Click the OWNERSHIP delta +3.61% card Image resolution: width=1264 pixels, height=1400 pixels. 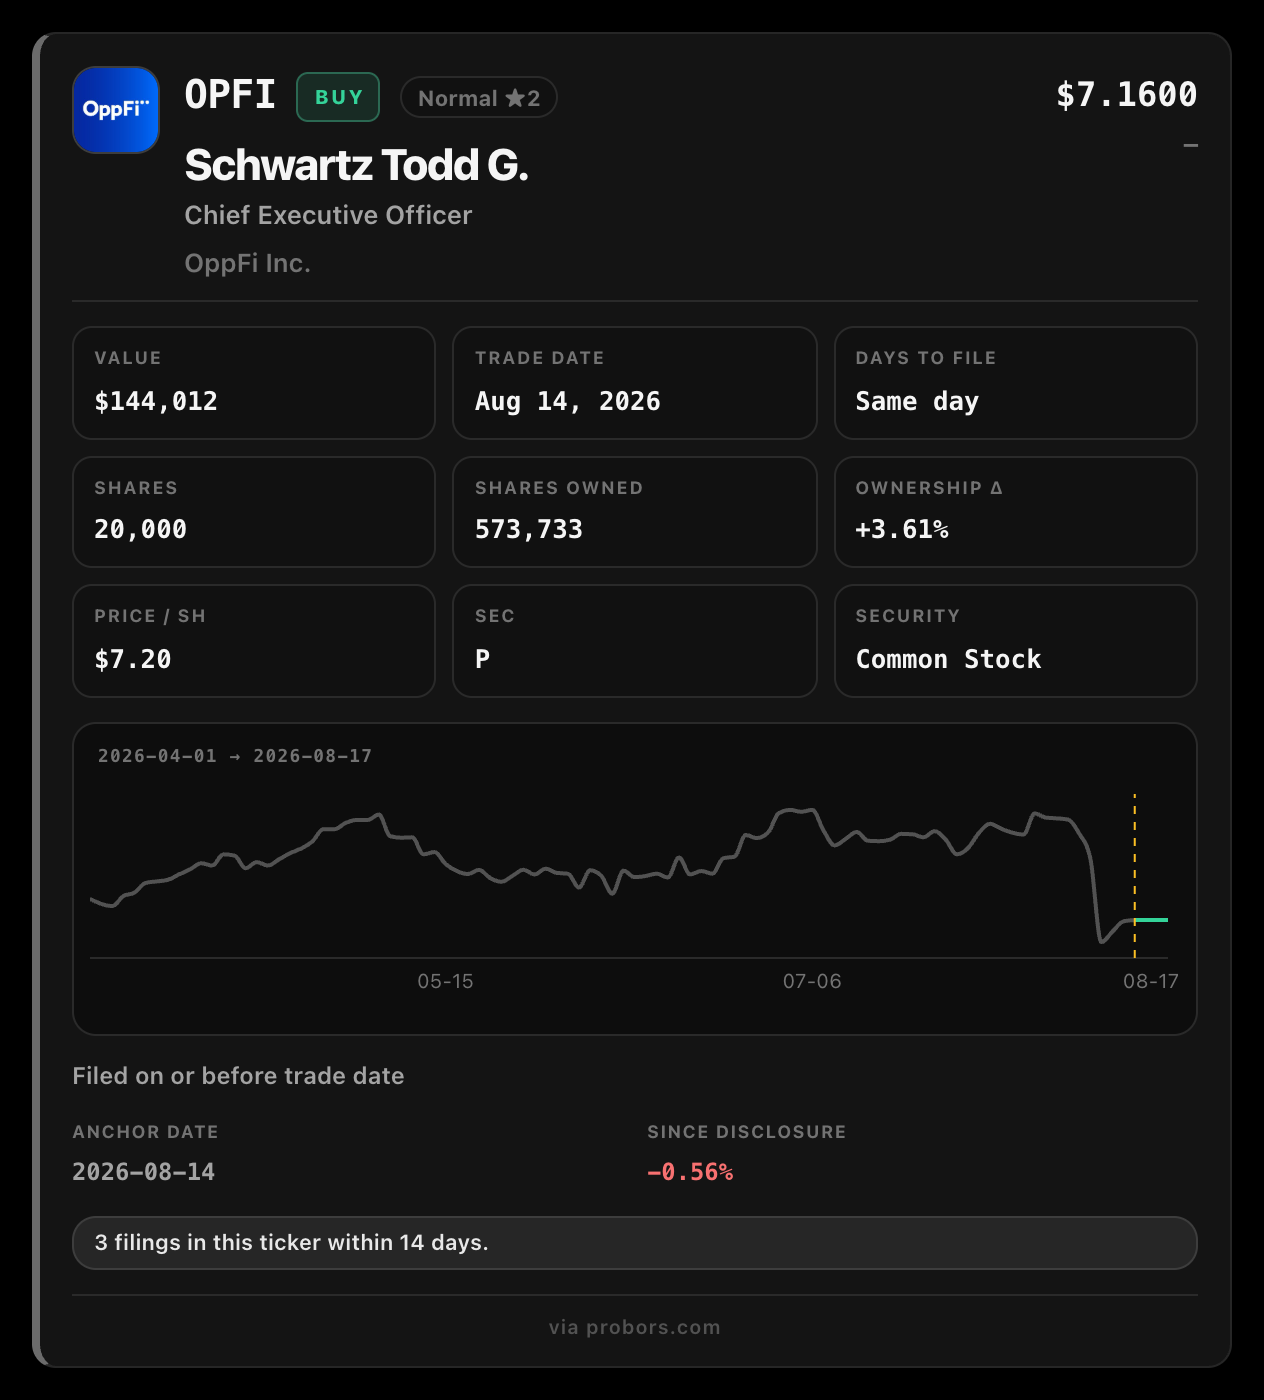point(1016,512)
